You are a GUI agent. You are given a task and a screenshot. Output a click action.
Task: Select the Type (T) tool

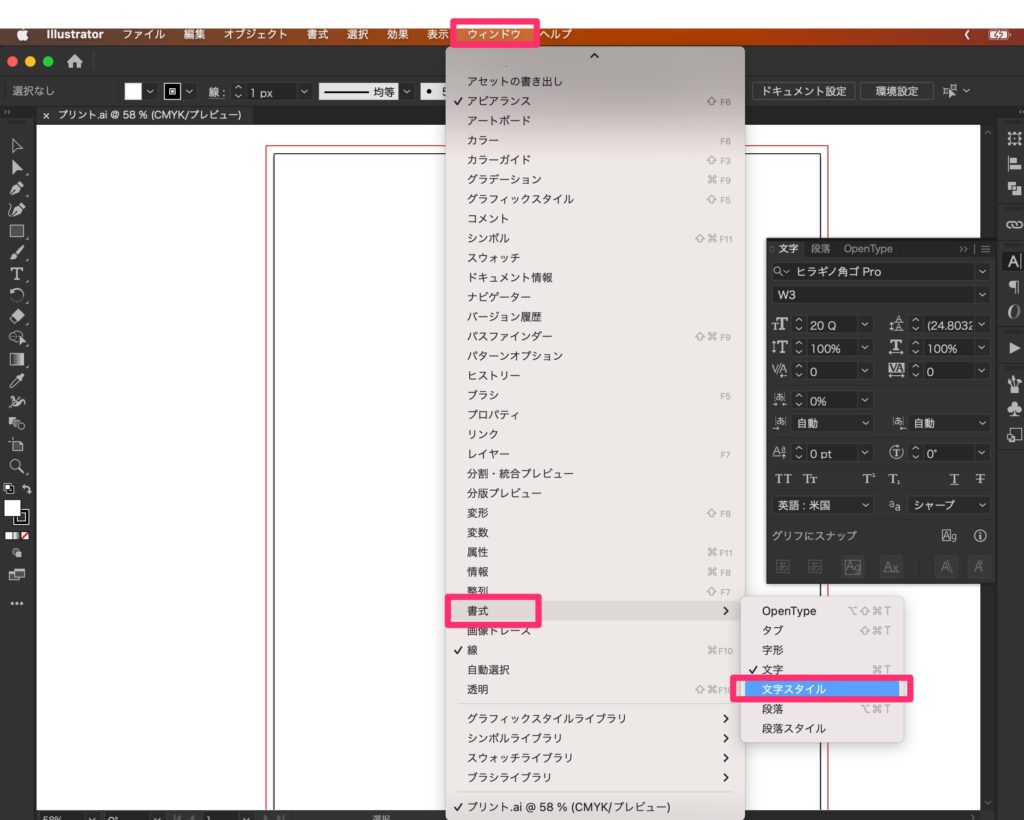(17, 274)
